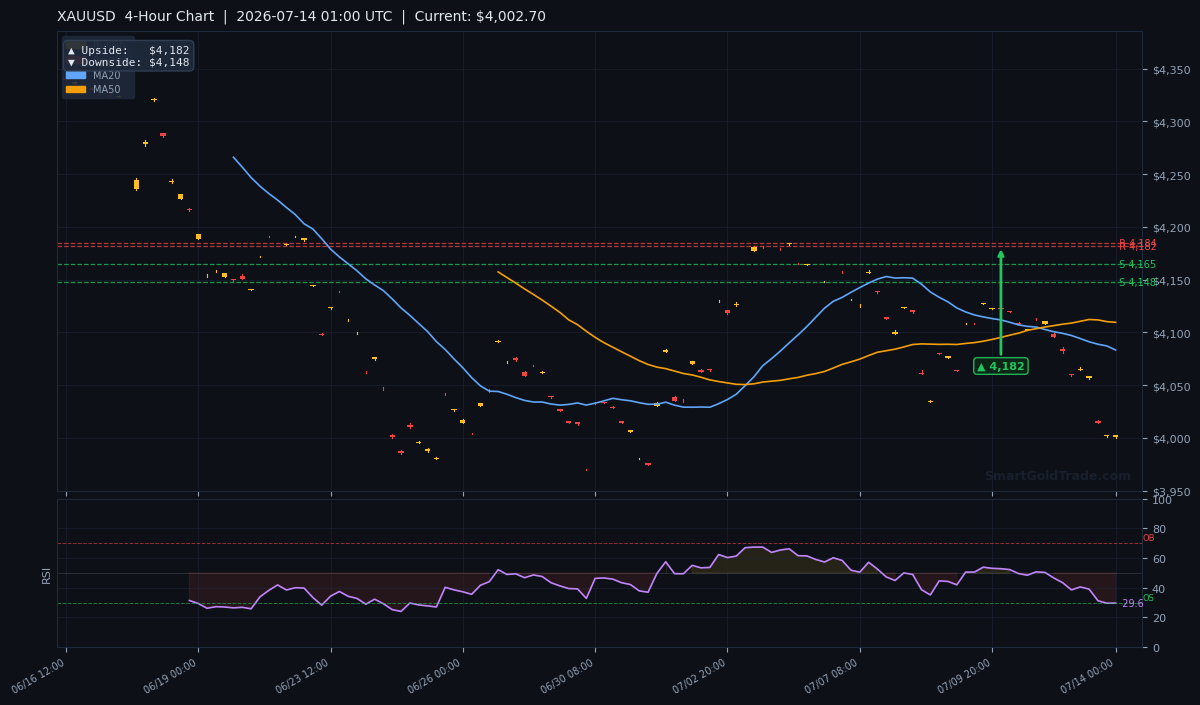Click the 07/14 00:00 date label
This screenshot has height=705, width=1200.
pyautogui.click(x=1088, y=676)
